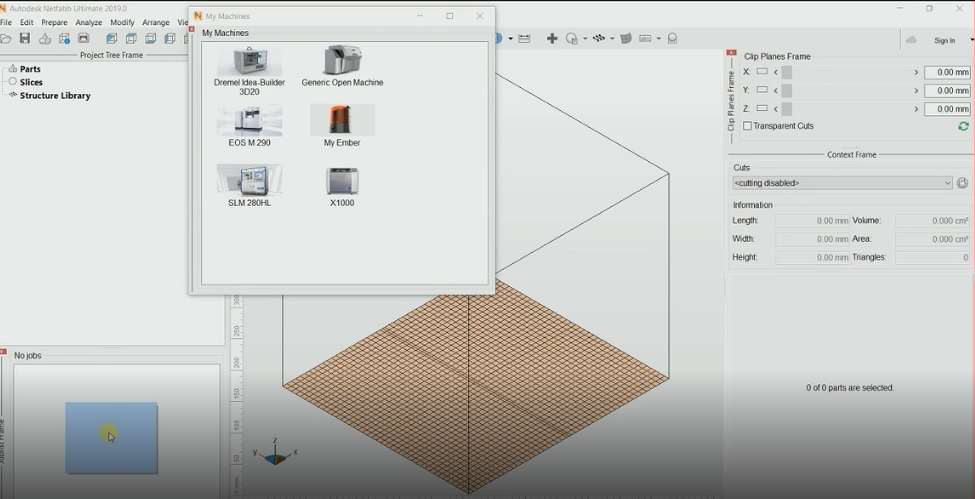Click the cut settings icon beside Cuts dropdown
The height and width of the screenshot is (499, 975).
963,183
